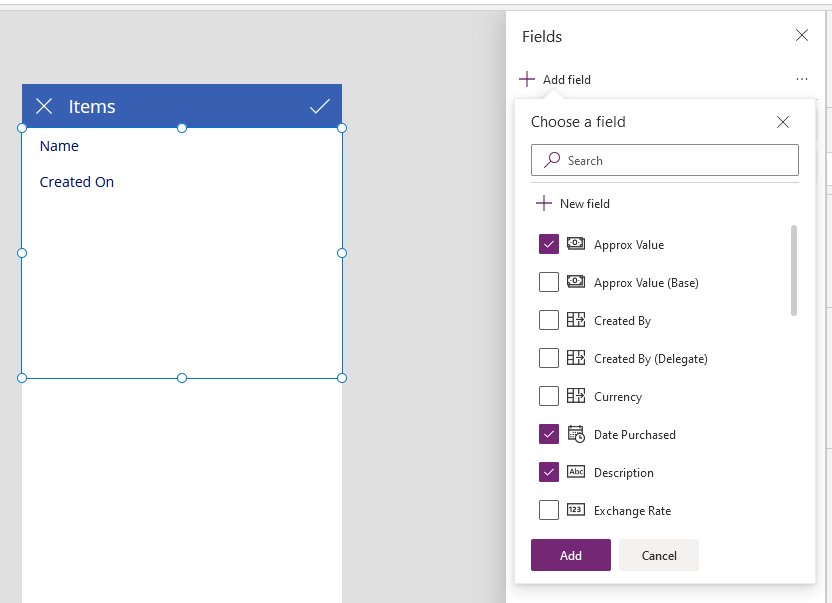Click the checkmark submit icon in Items header
Viewport: 832px width, 603px height.
320,106
